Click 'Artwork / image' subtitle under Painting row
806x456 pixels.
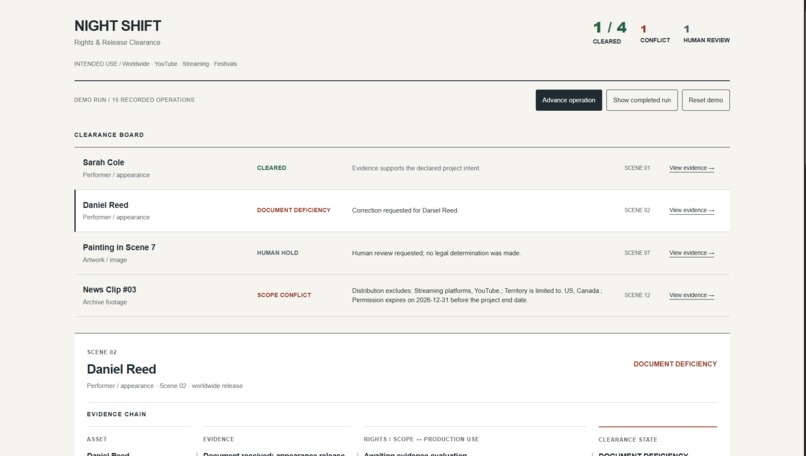click(x=105, y=260)
